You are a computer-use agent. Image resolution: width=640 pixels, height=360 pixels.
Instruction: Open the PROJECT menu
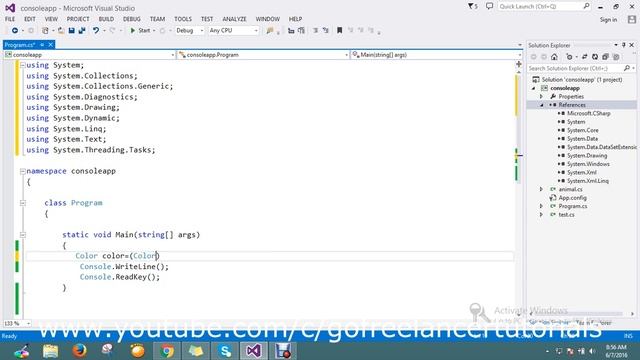click(x=78, y=19)
